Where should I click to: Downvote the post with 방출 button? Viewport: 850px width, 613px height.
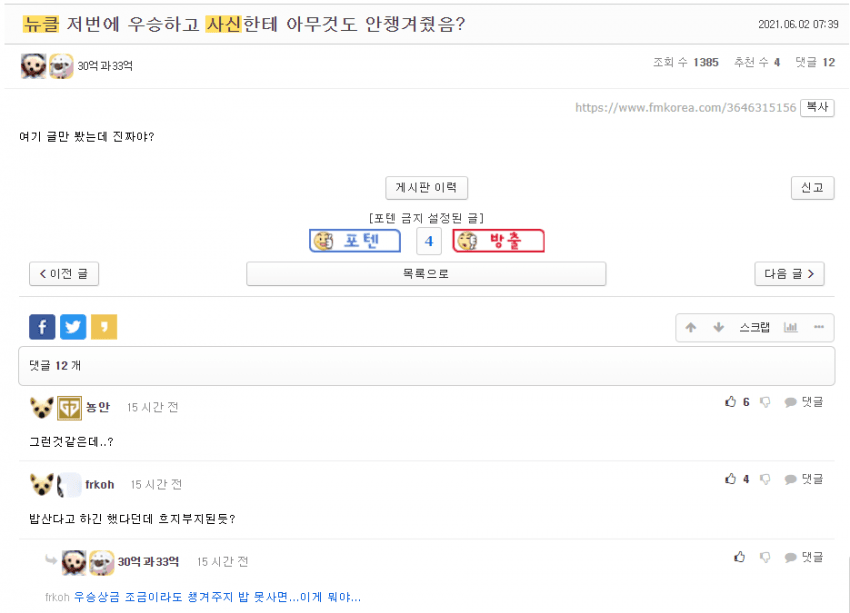pos(498,241)
